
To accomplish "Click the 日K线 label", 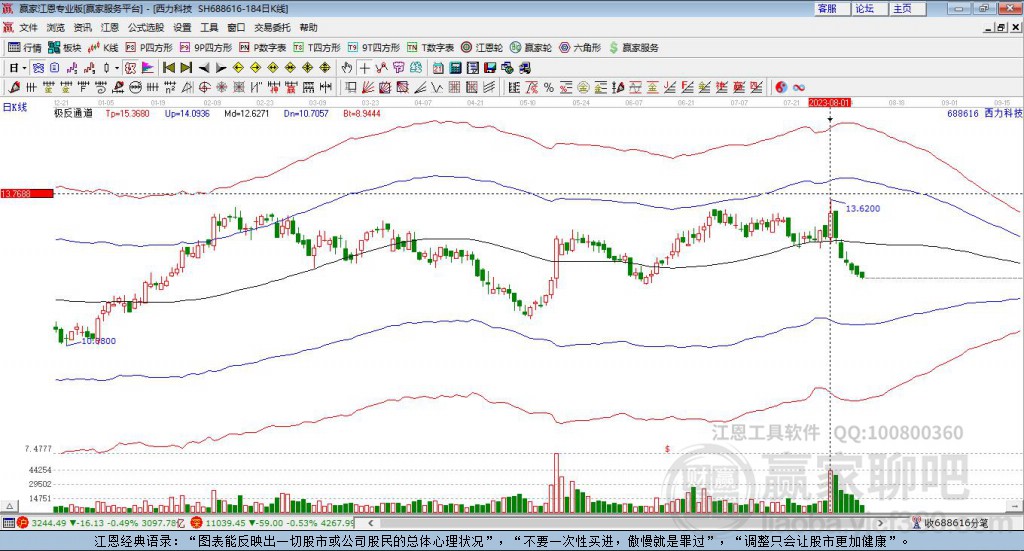I will [x=15, y=107].
